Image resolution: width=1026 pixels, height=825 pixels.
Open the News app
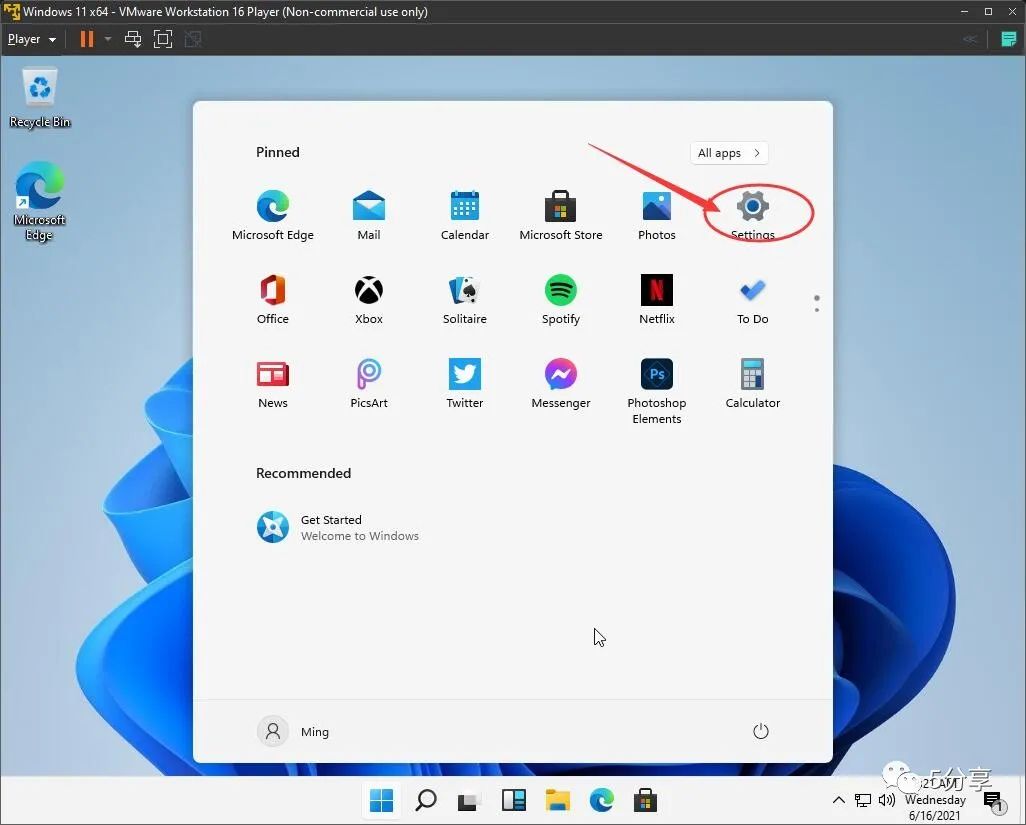(273, 384)
